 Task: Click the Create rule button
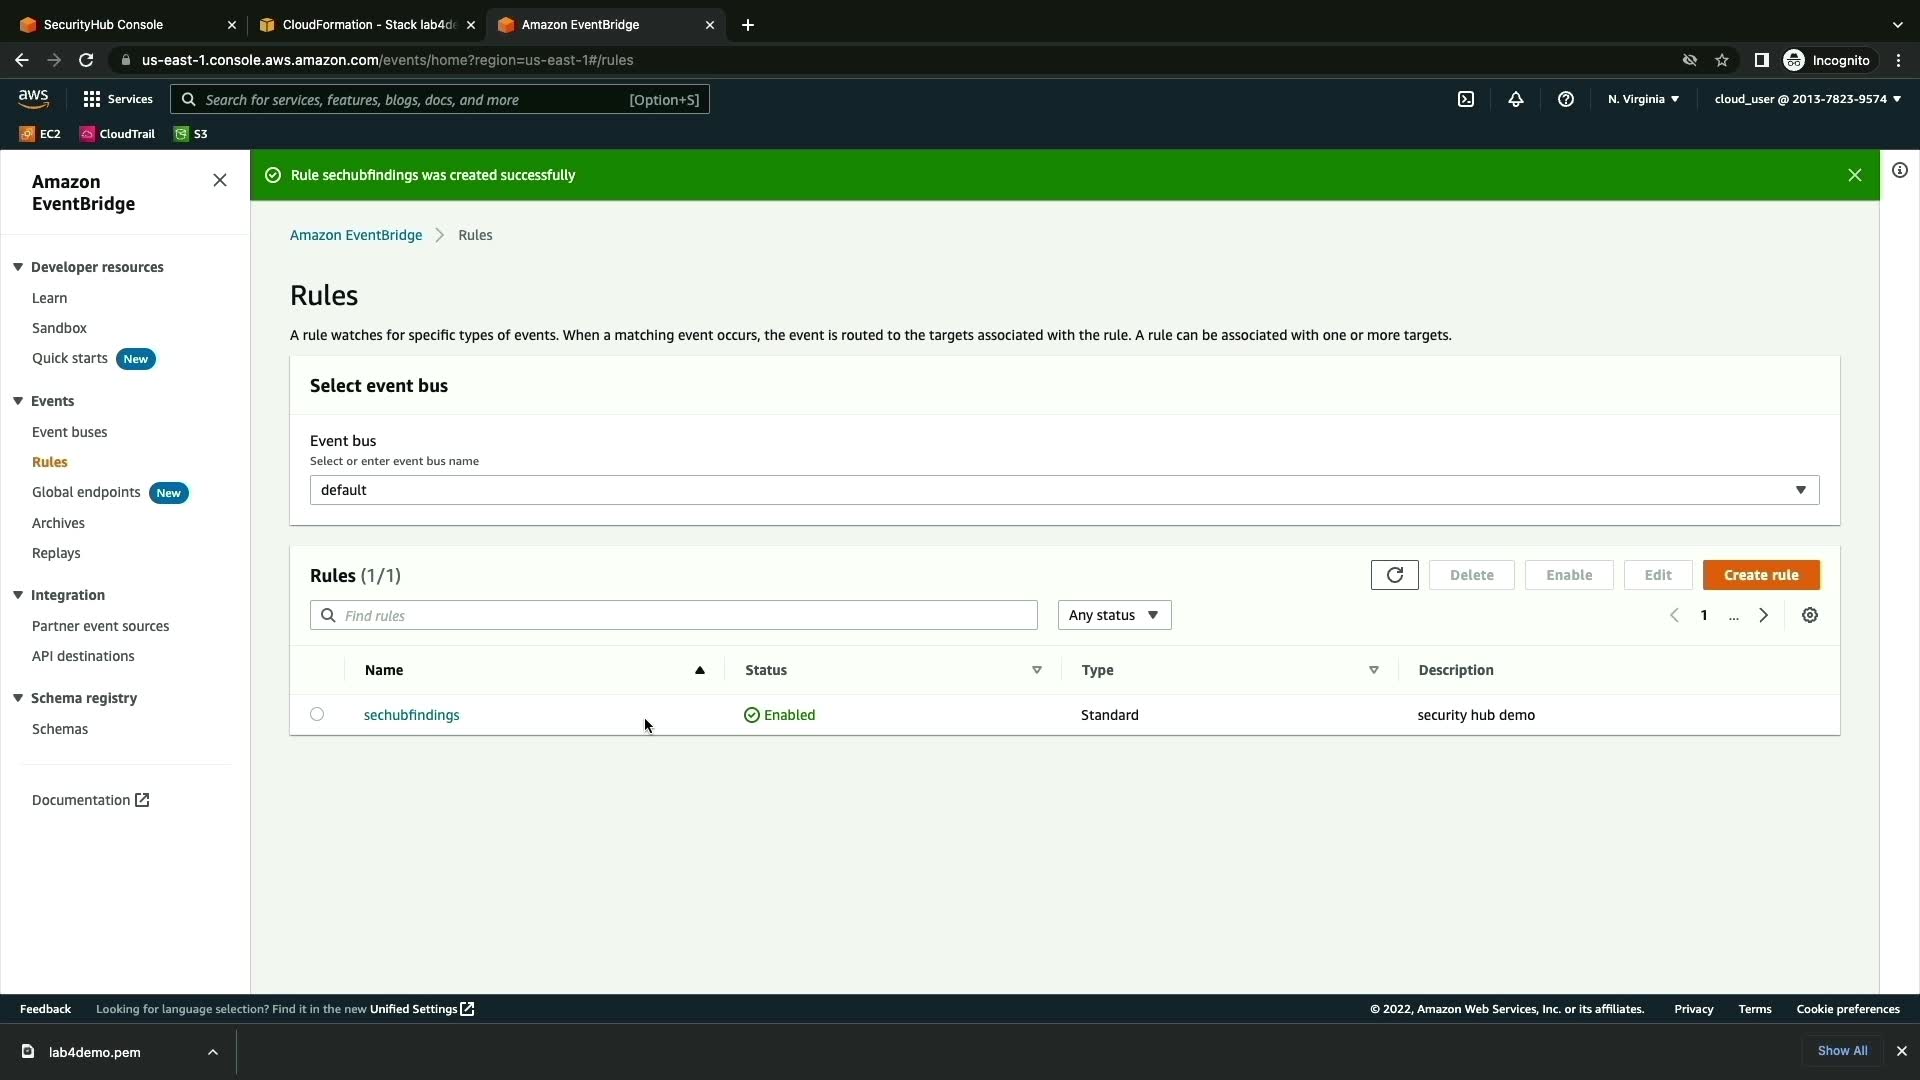1761,575
